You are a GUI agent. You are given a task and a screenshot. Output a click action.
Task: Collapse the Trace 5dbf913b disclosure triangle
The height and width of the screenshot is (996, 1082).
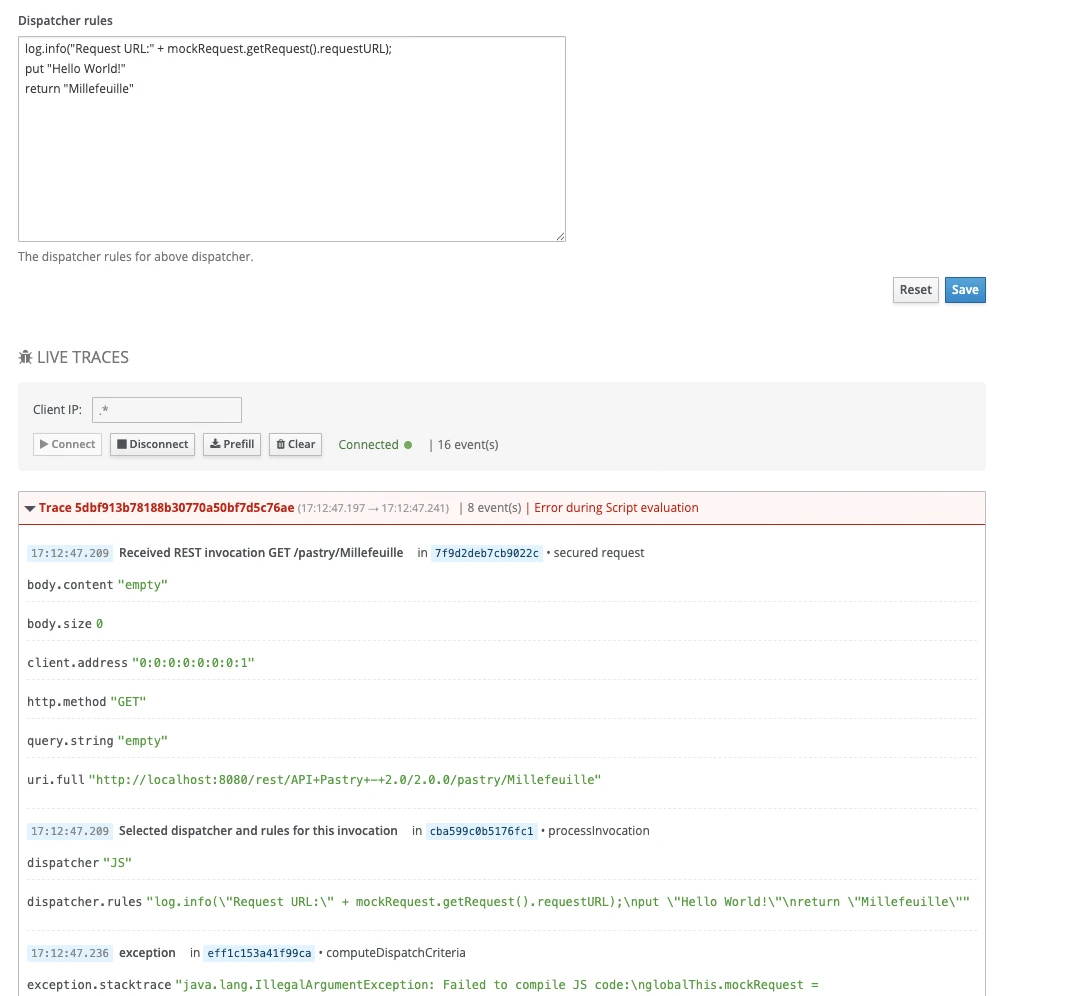[x=30, y=508]
